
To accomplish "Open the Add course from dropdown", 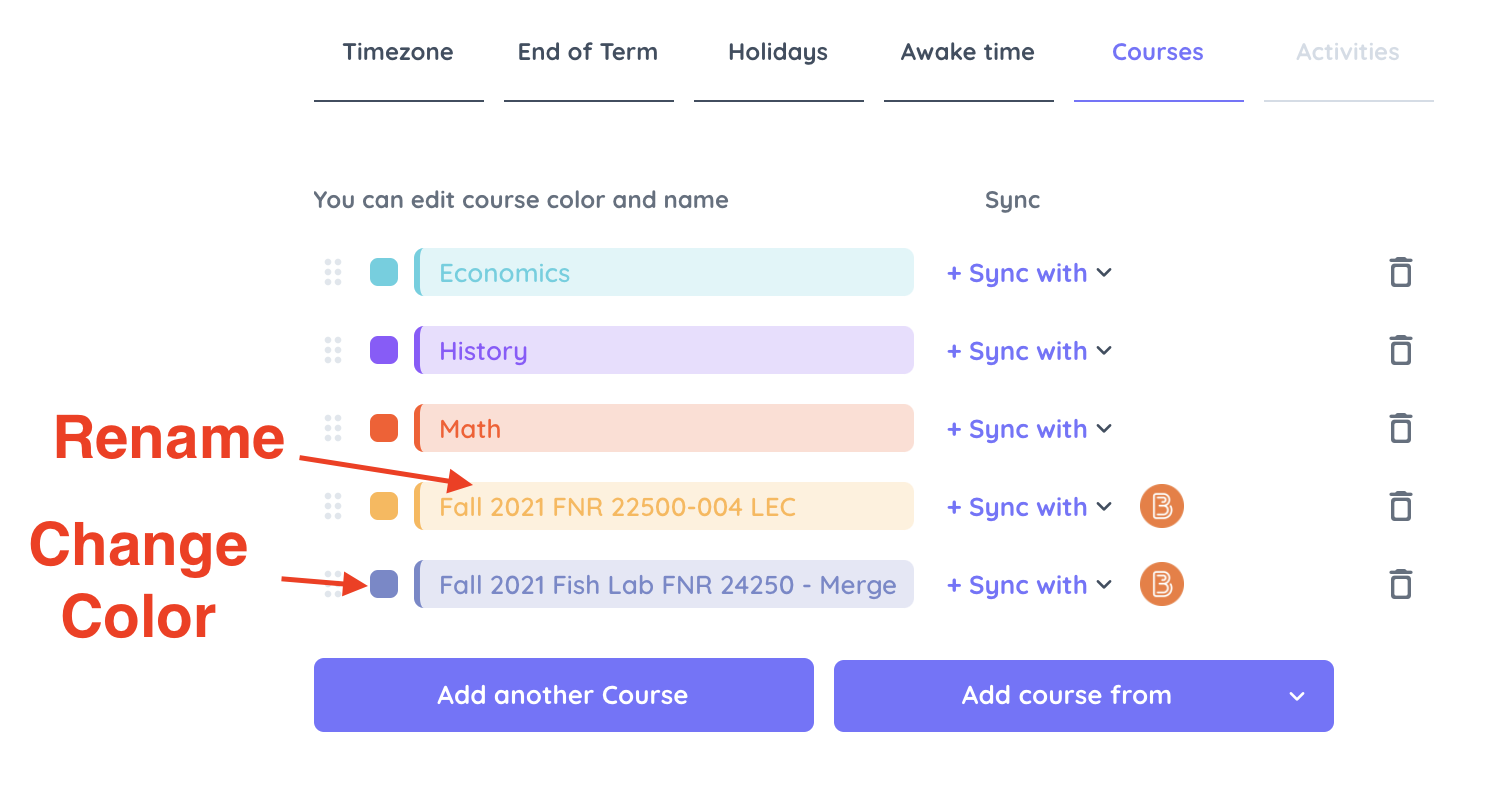I will (x=1084, y=695).
